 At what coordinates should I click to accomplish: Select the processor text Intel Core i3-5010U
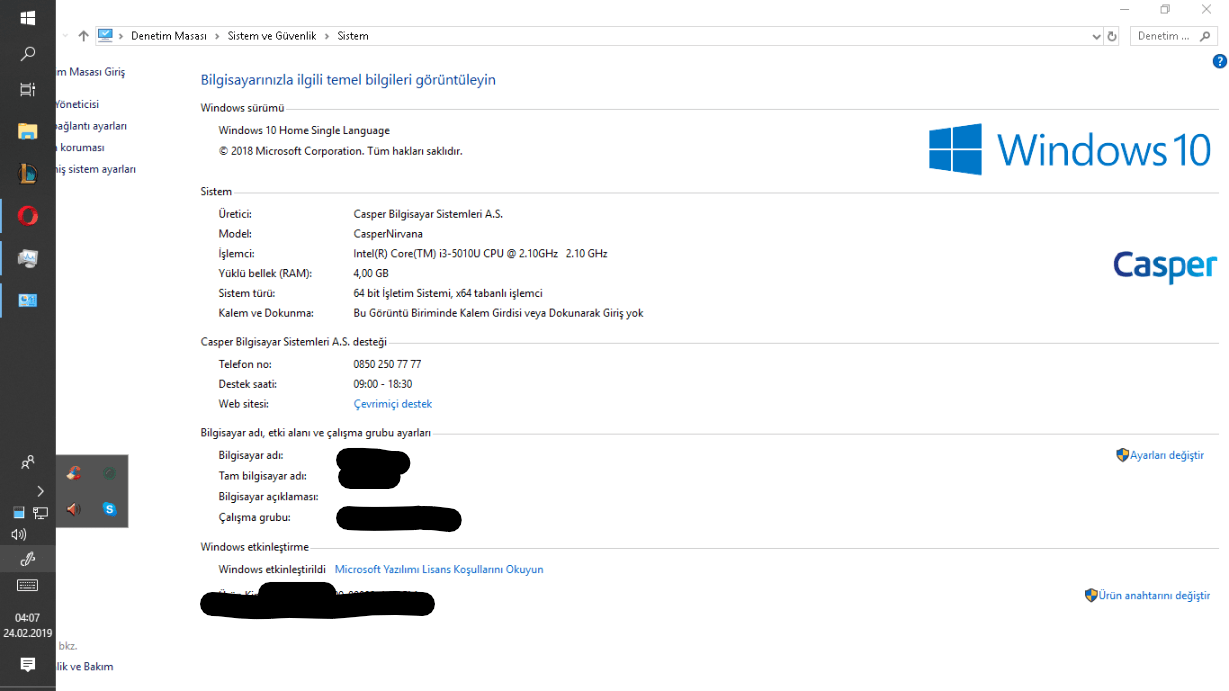480,253
